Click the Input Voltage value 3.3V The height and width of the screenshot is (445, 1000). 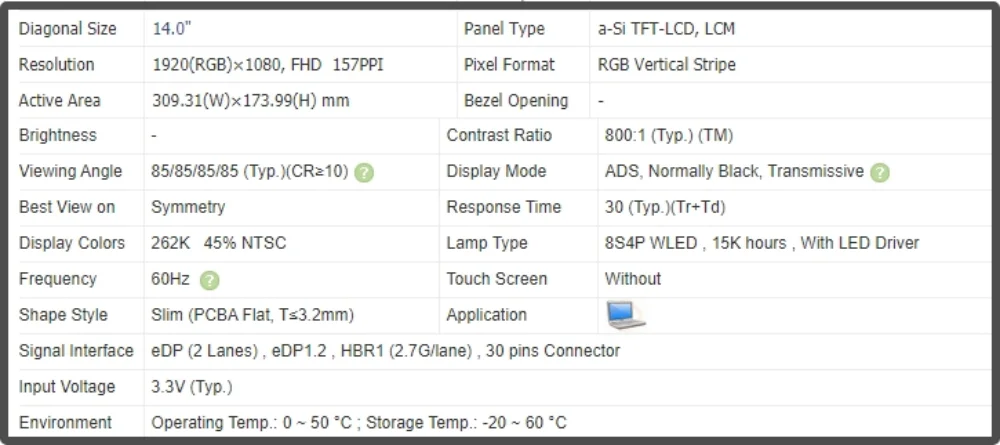[191, 387]
